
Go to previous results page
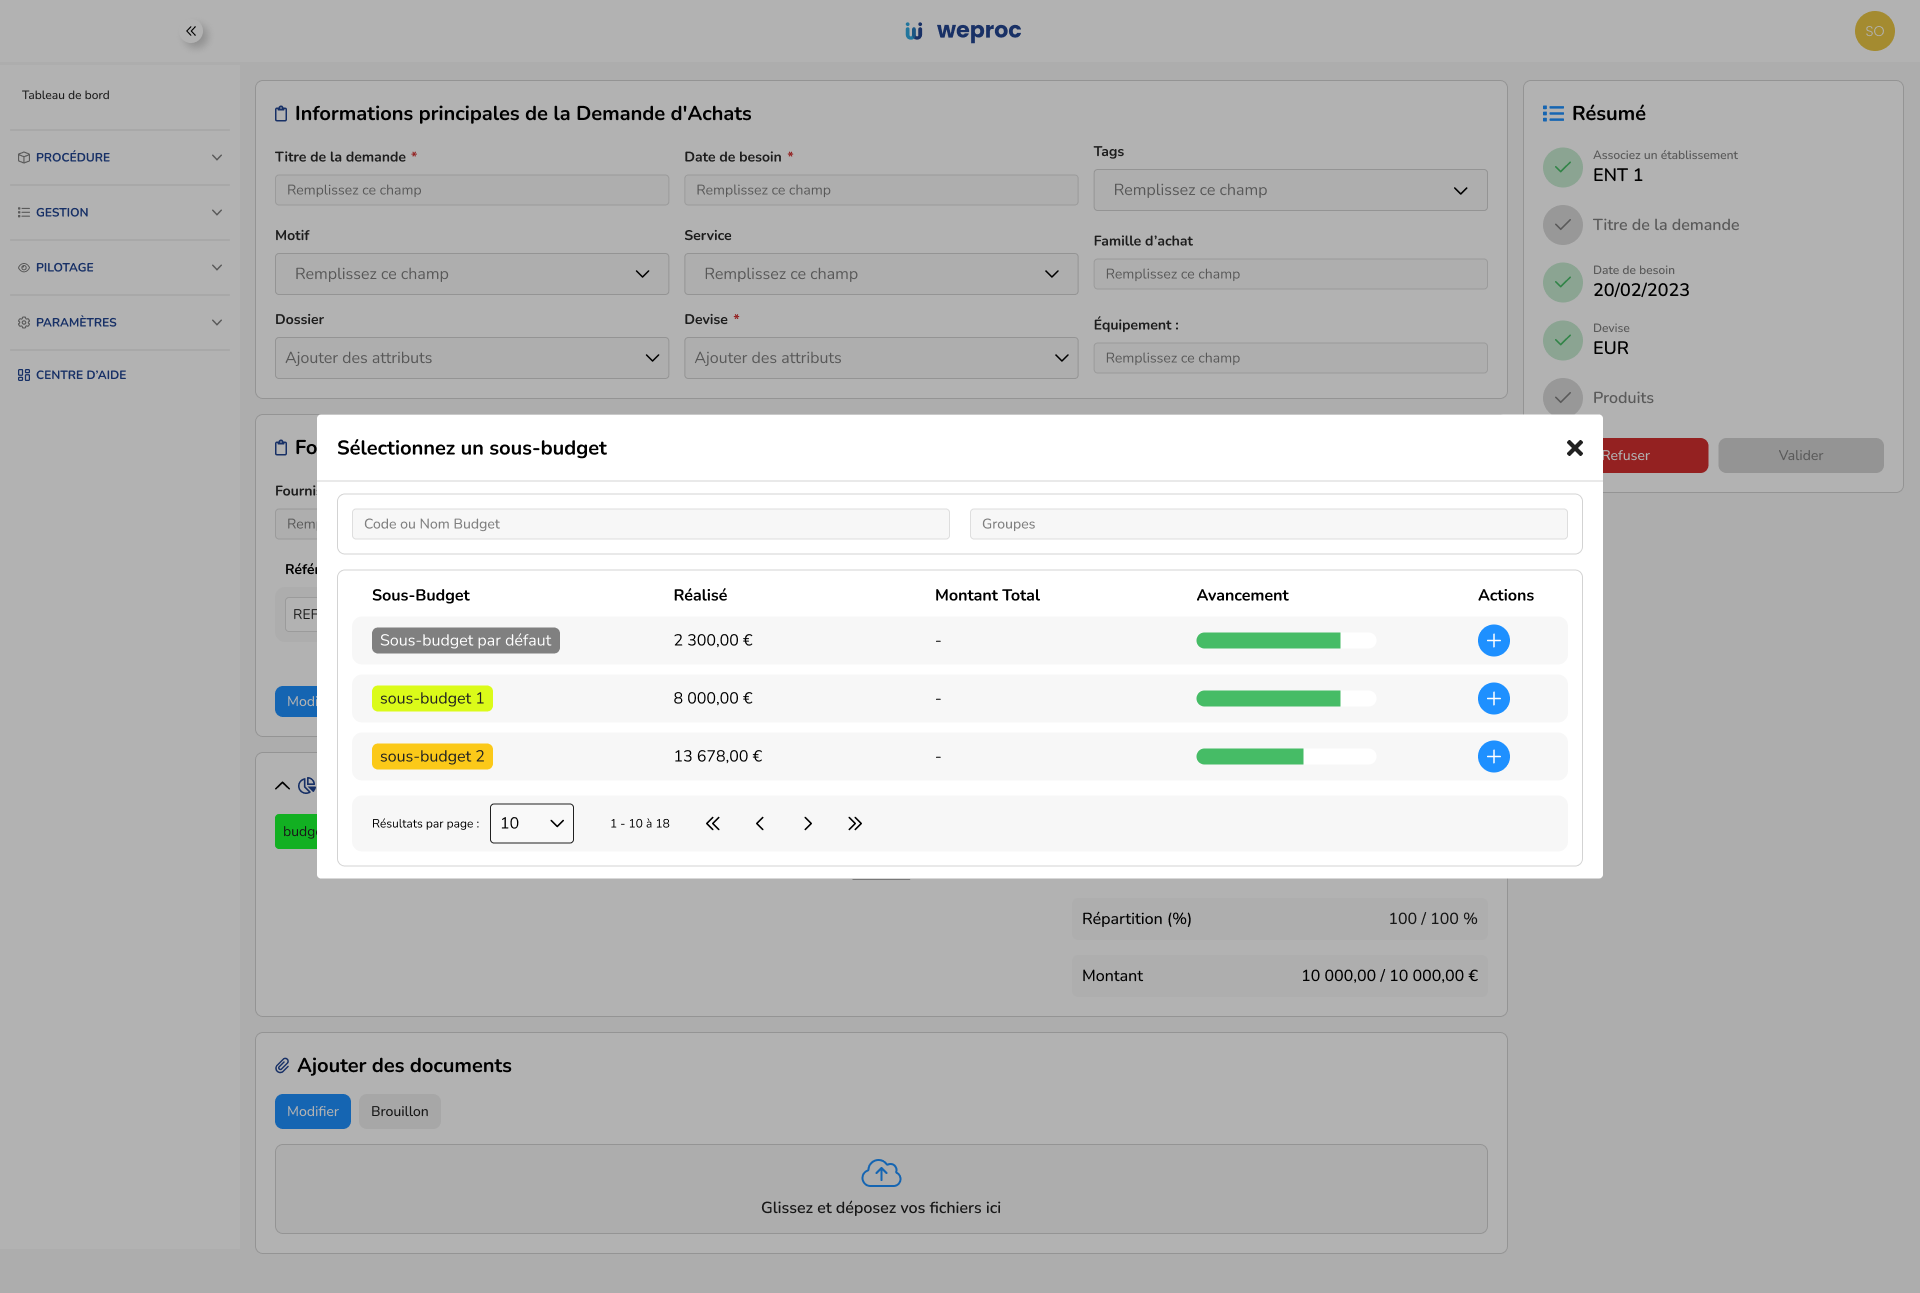point(760,823)
